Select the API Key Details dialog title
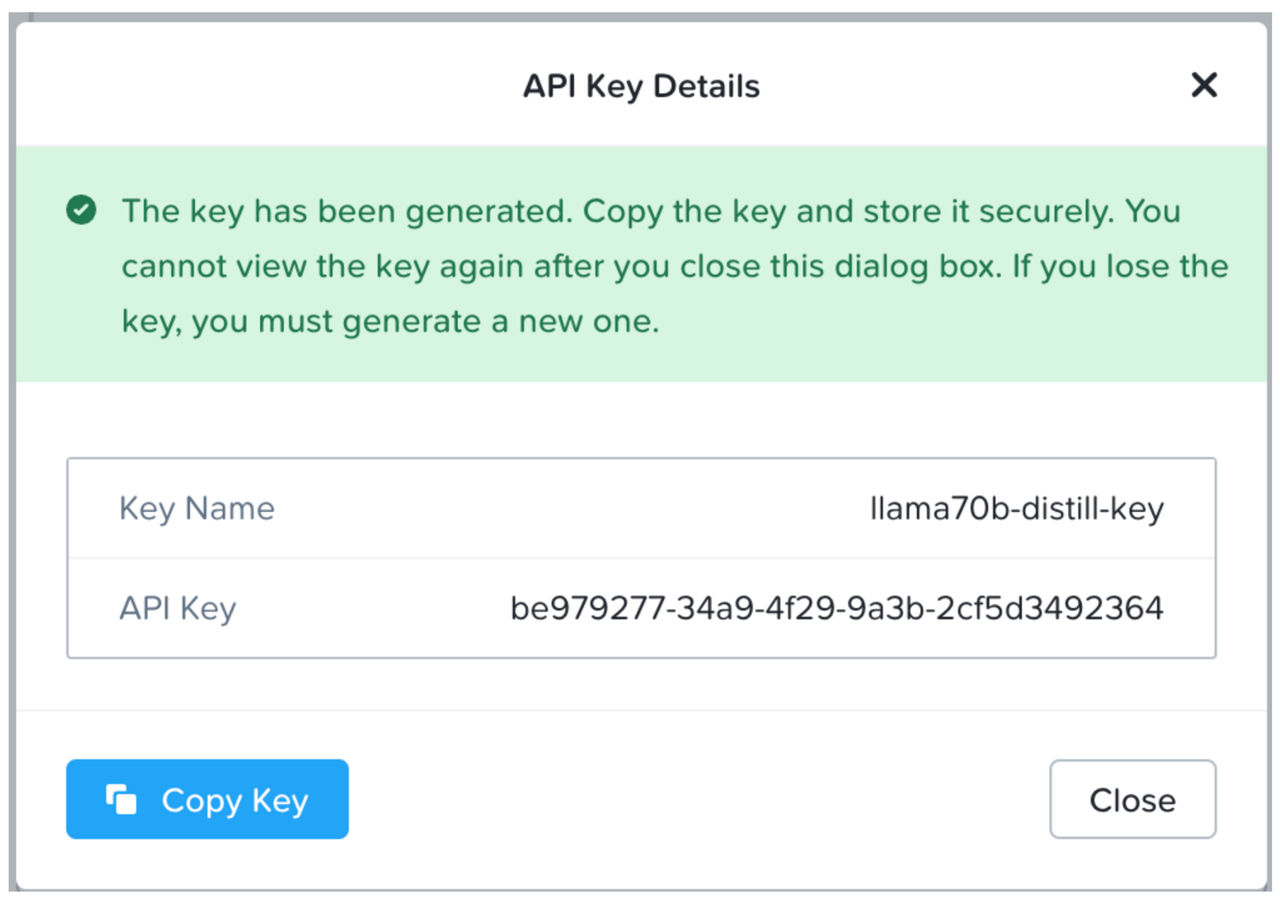The width and height of the screenshot is (1280, 902). point(640,86)
